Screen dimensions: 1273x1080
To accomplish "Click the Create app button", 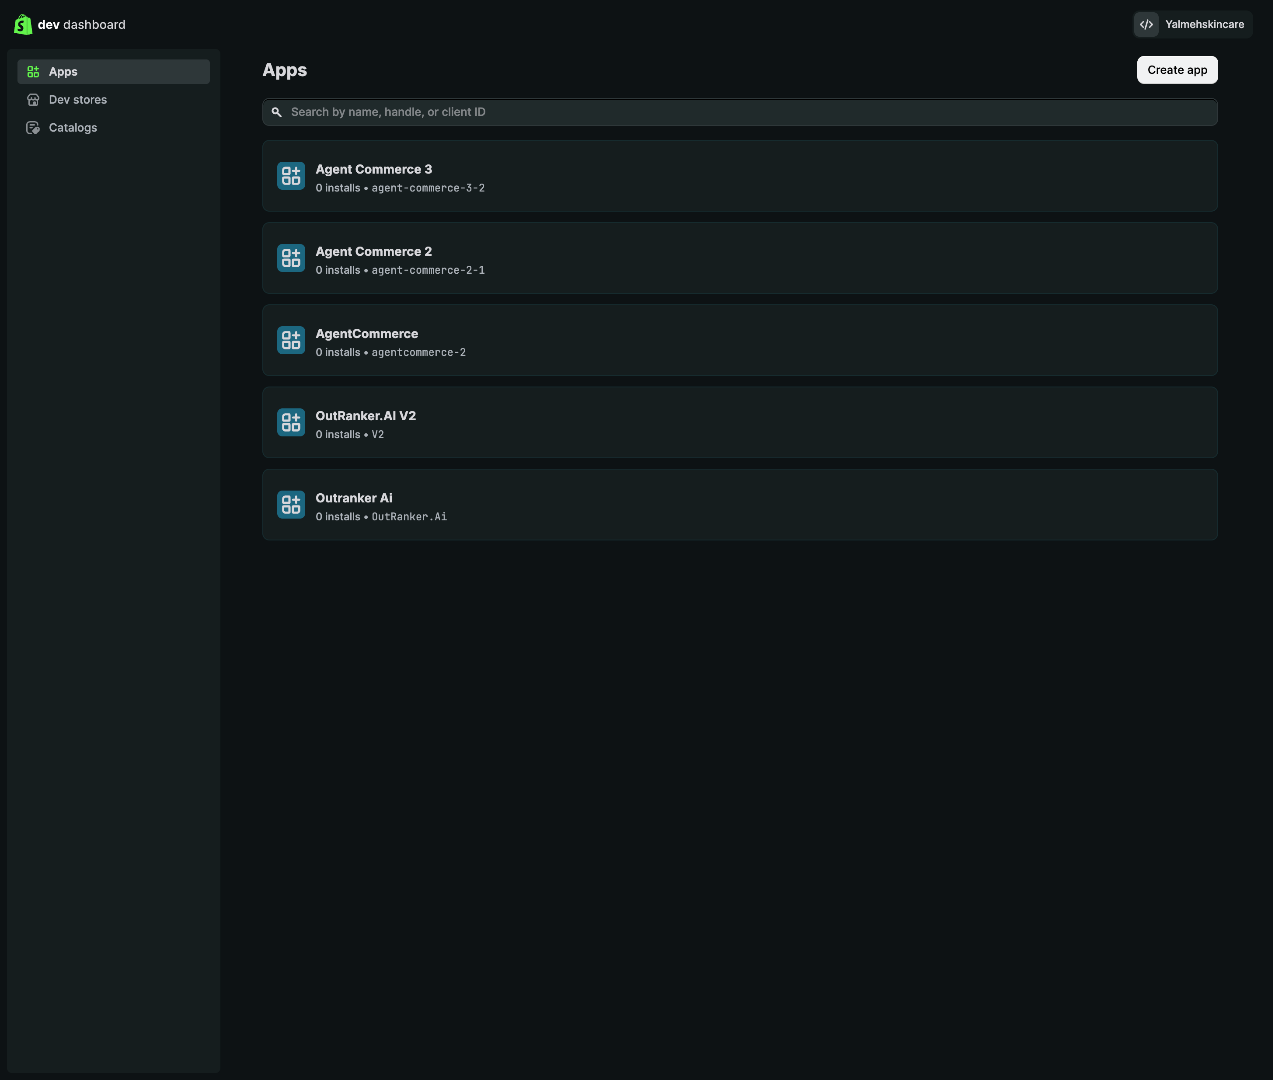I will click(x=1177, y=70).
